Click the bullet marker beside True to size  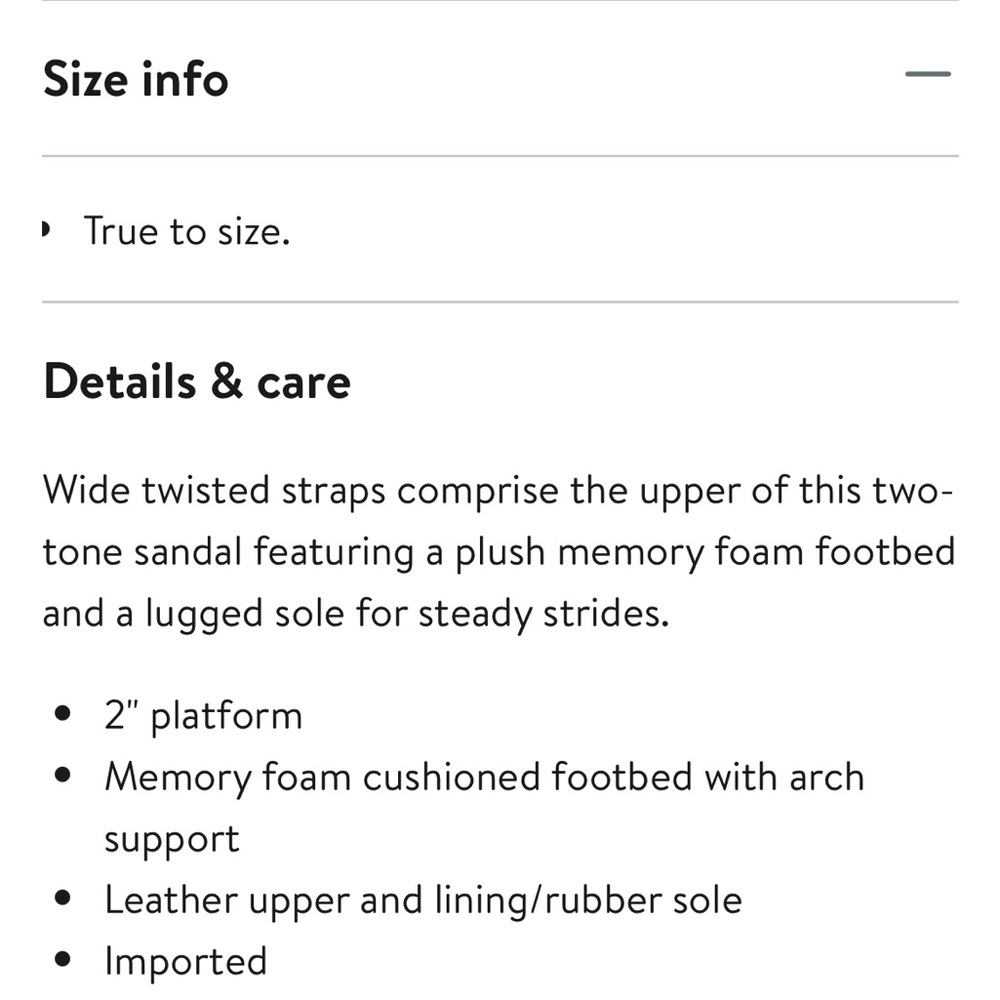click(x=46, y=229)
